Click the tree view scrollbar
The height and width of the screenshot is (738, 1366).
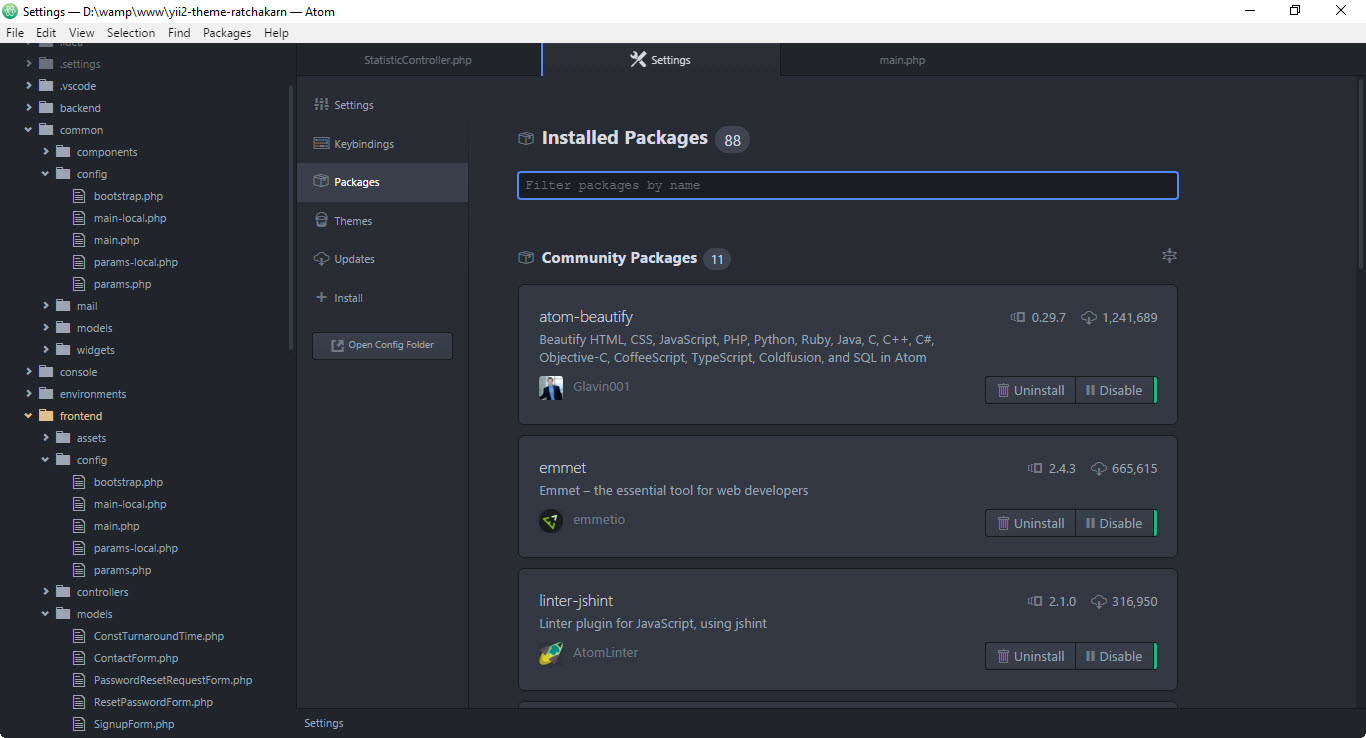click(291, 215)
